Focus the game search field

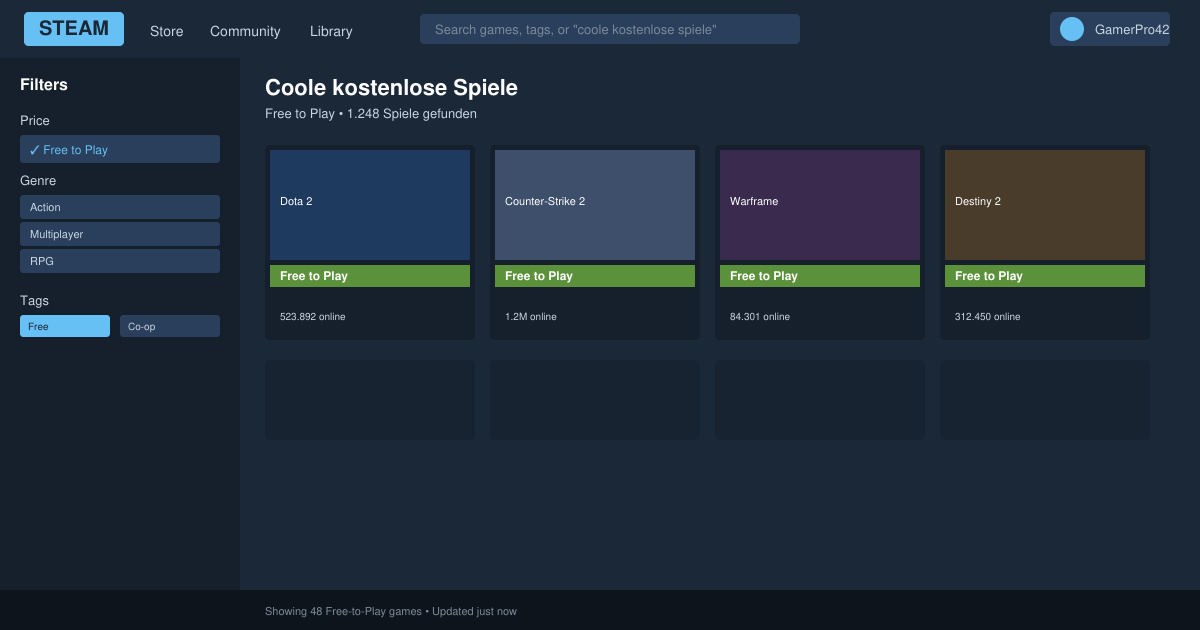coord(610,29)
